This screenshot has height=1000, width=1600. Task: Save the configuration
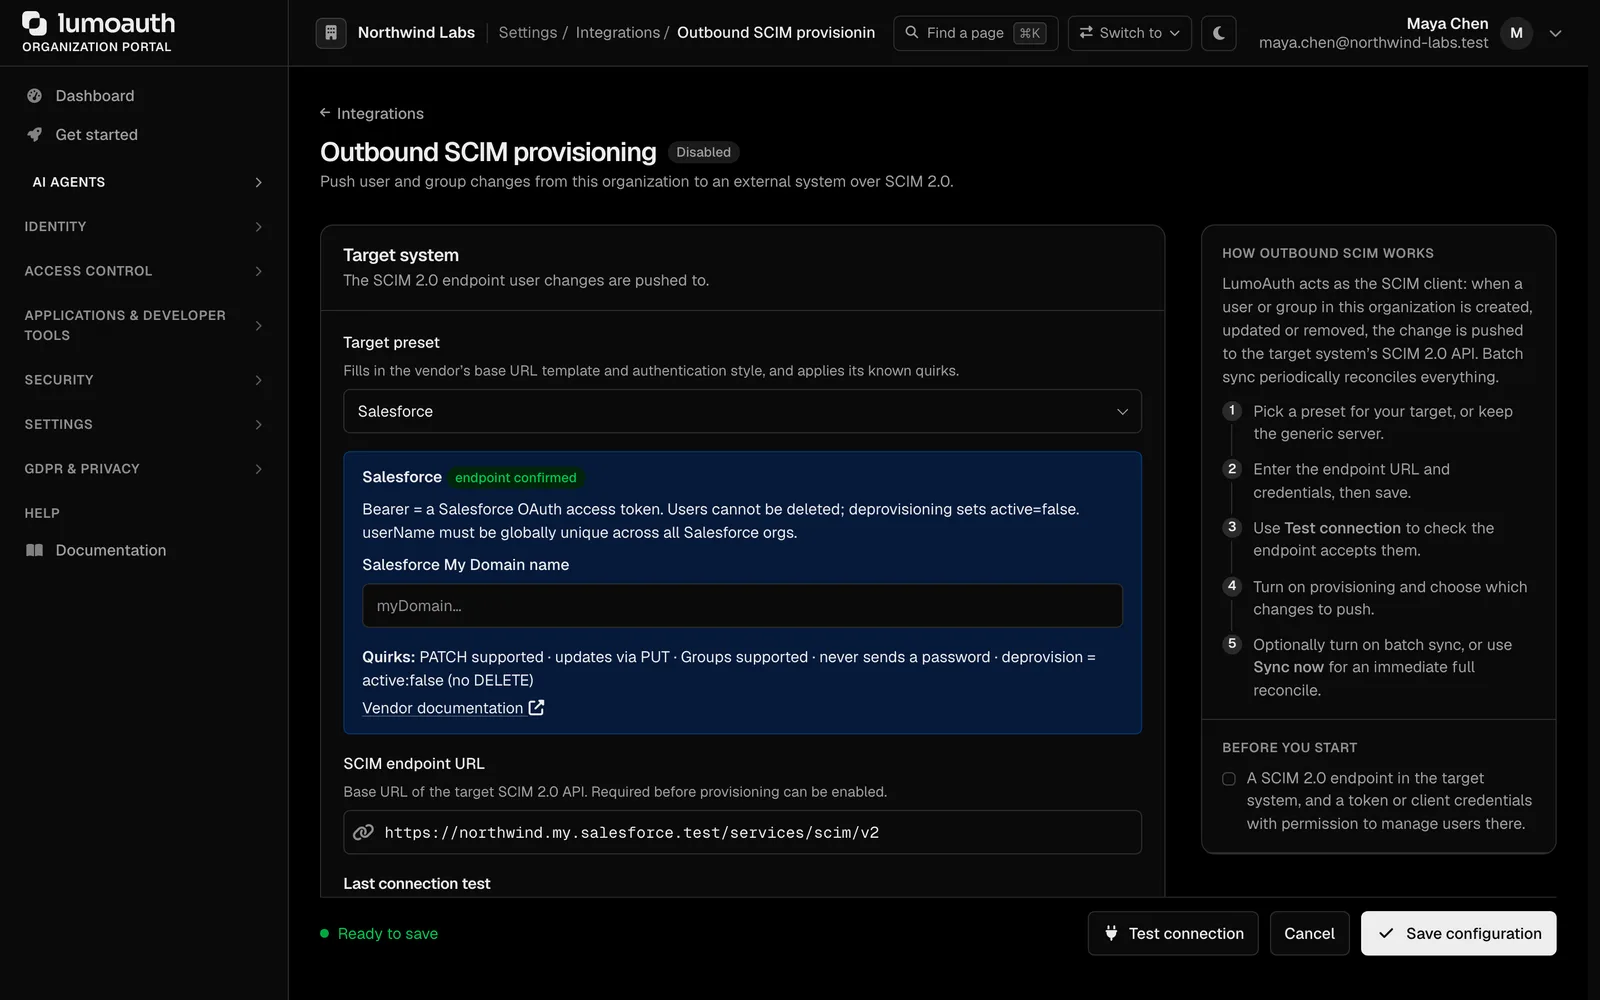1458,933
